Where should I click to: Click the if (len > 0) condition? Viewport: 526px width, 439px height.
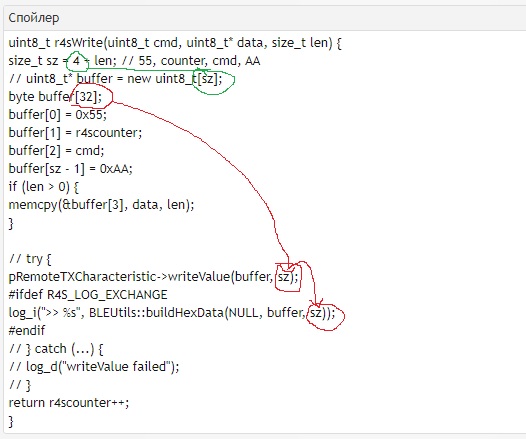pyautogui.click(x=43, y=187)
